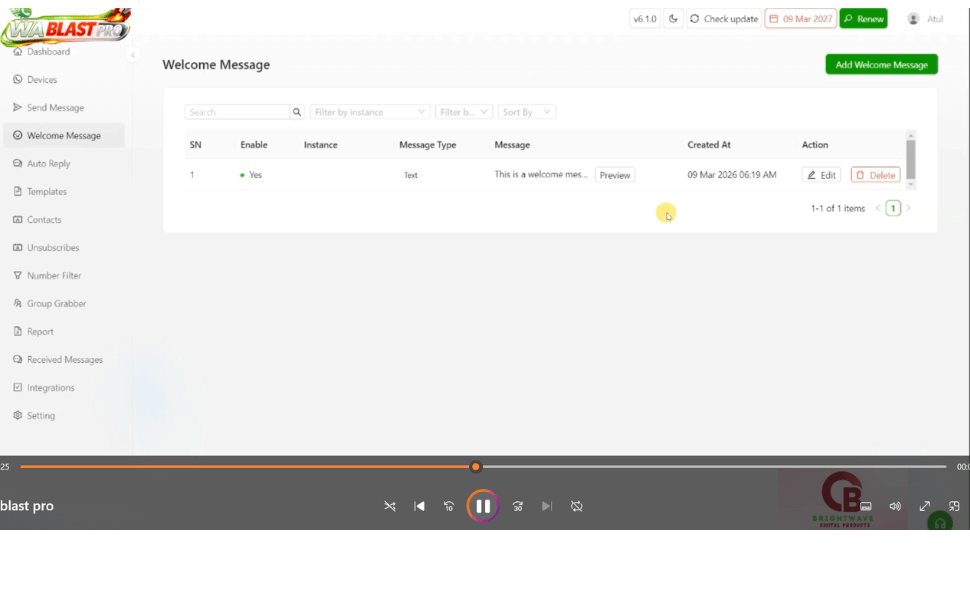
Task: Click the speaker volume icon
Action: 895,506
